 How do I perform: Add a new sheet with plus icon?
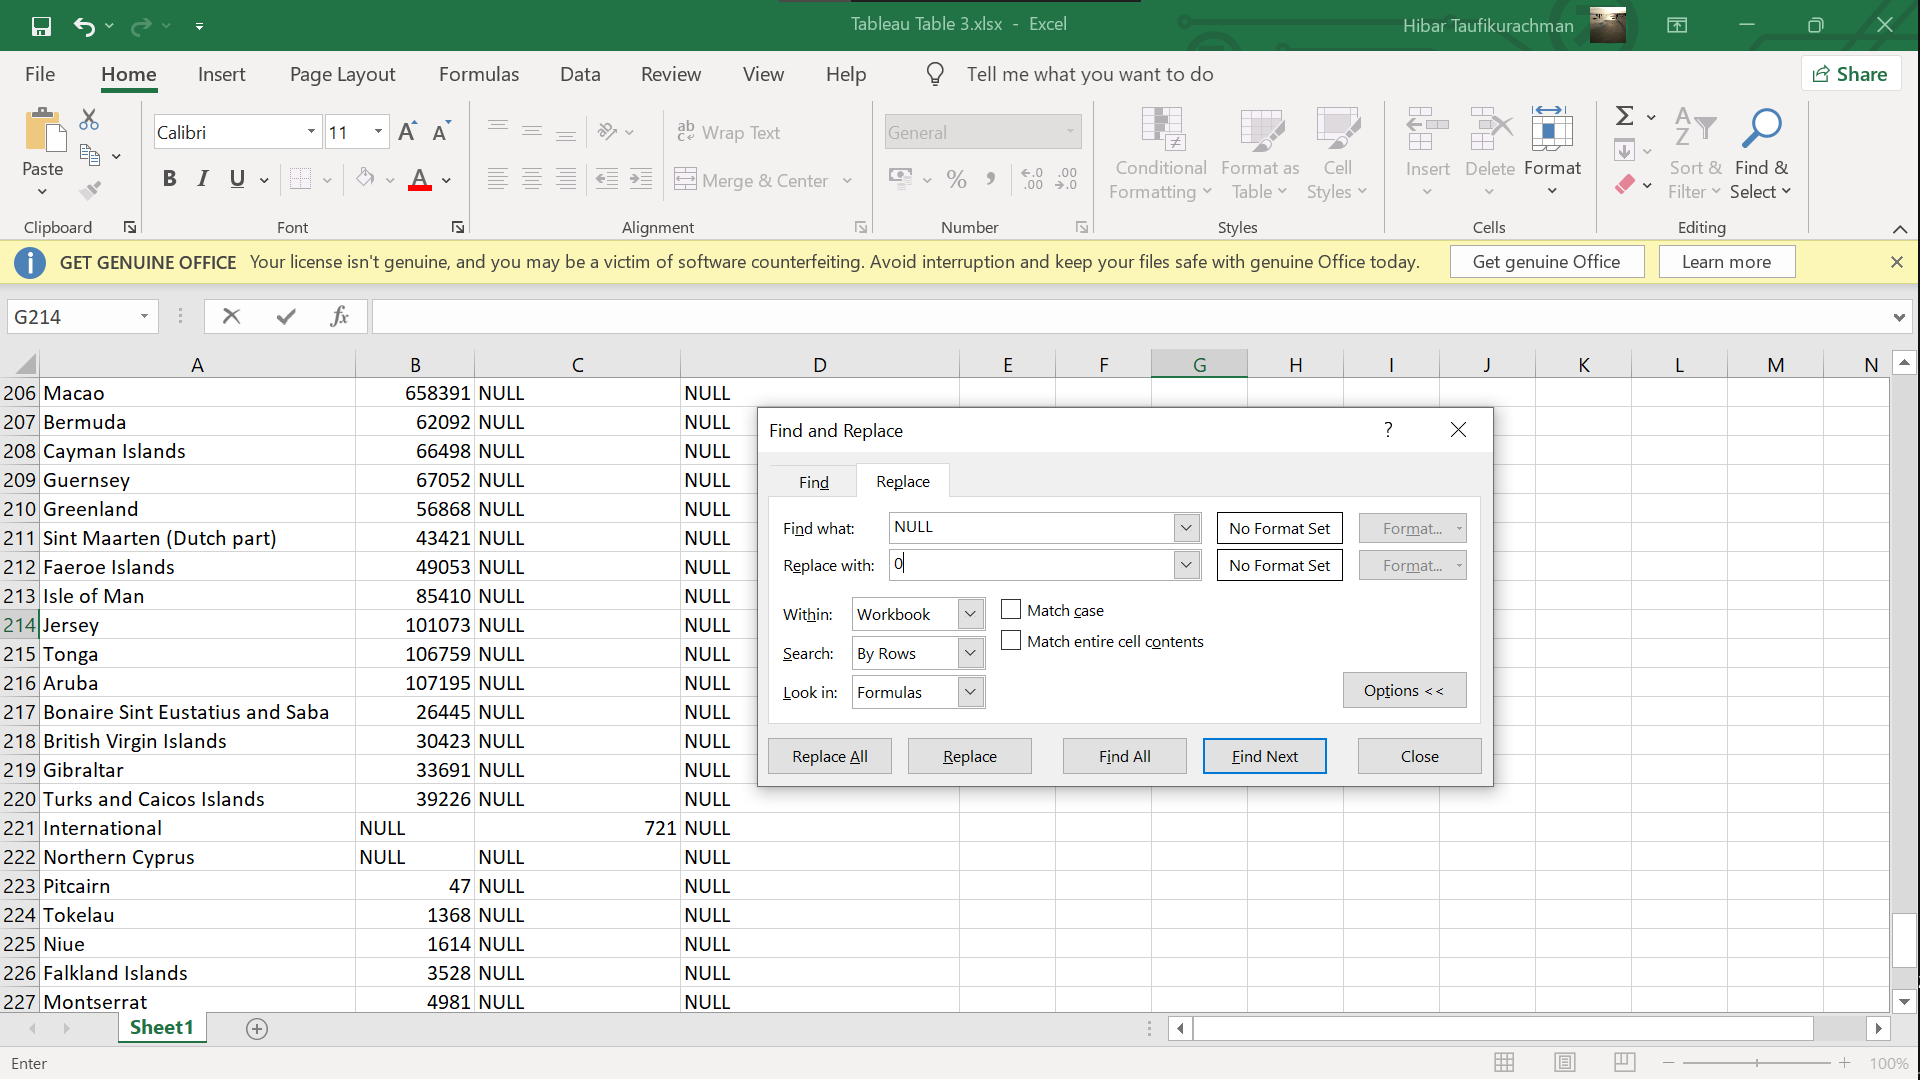click(257, 1029)
